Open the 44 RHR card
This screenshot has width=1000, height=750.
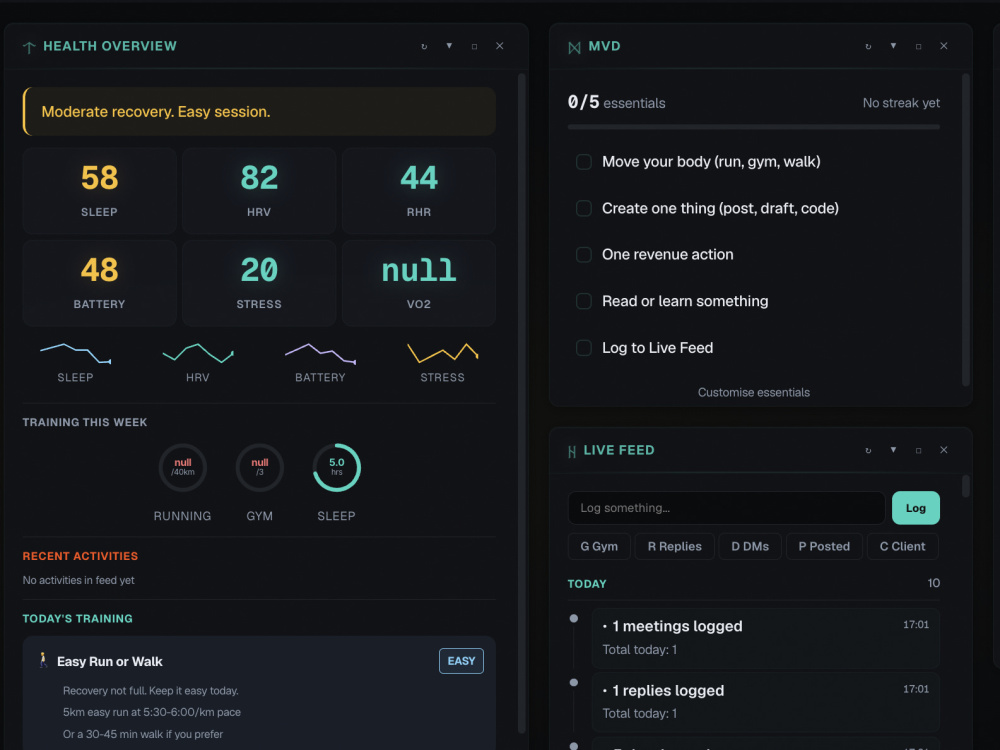coord(419,191)
